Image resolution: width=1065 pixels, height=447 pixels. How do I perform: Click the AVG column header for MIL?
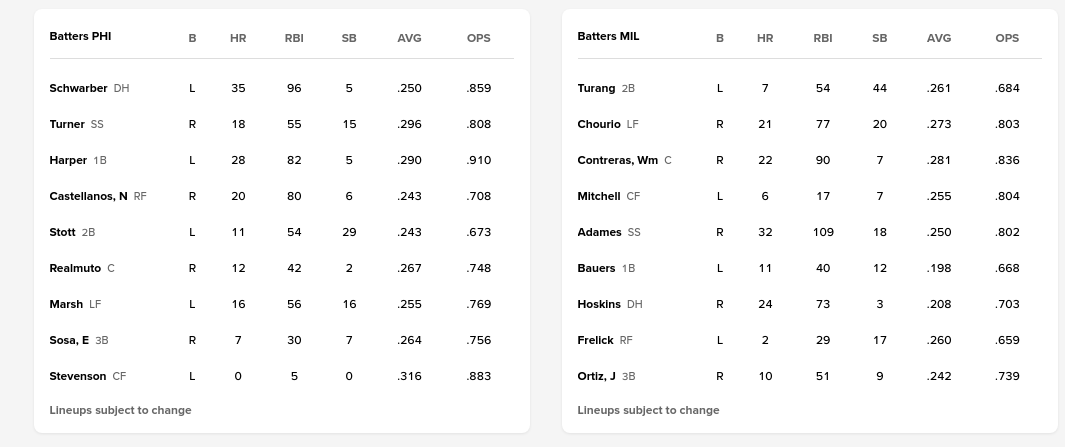tap(939, 38)
